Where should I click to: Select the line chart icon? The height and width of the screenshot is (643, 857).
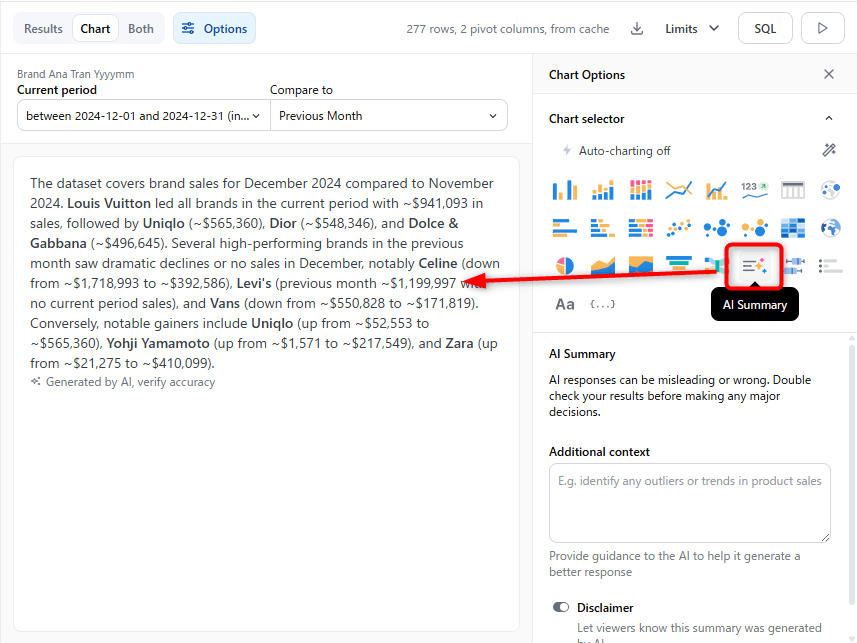pos(679,190)
